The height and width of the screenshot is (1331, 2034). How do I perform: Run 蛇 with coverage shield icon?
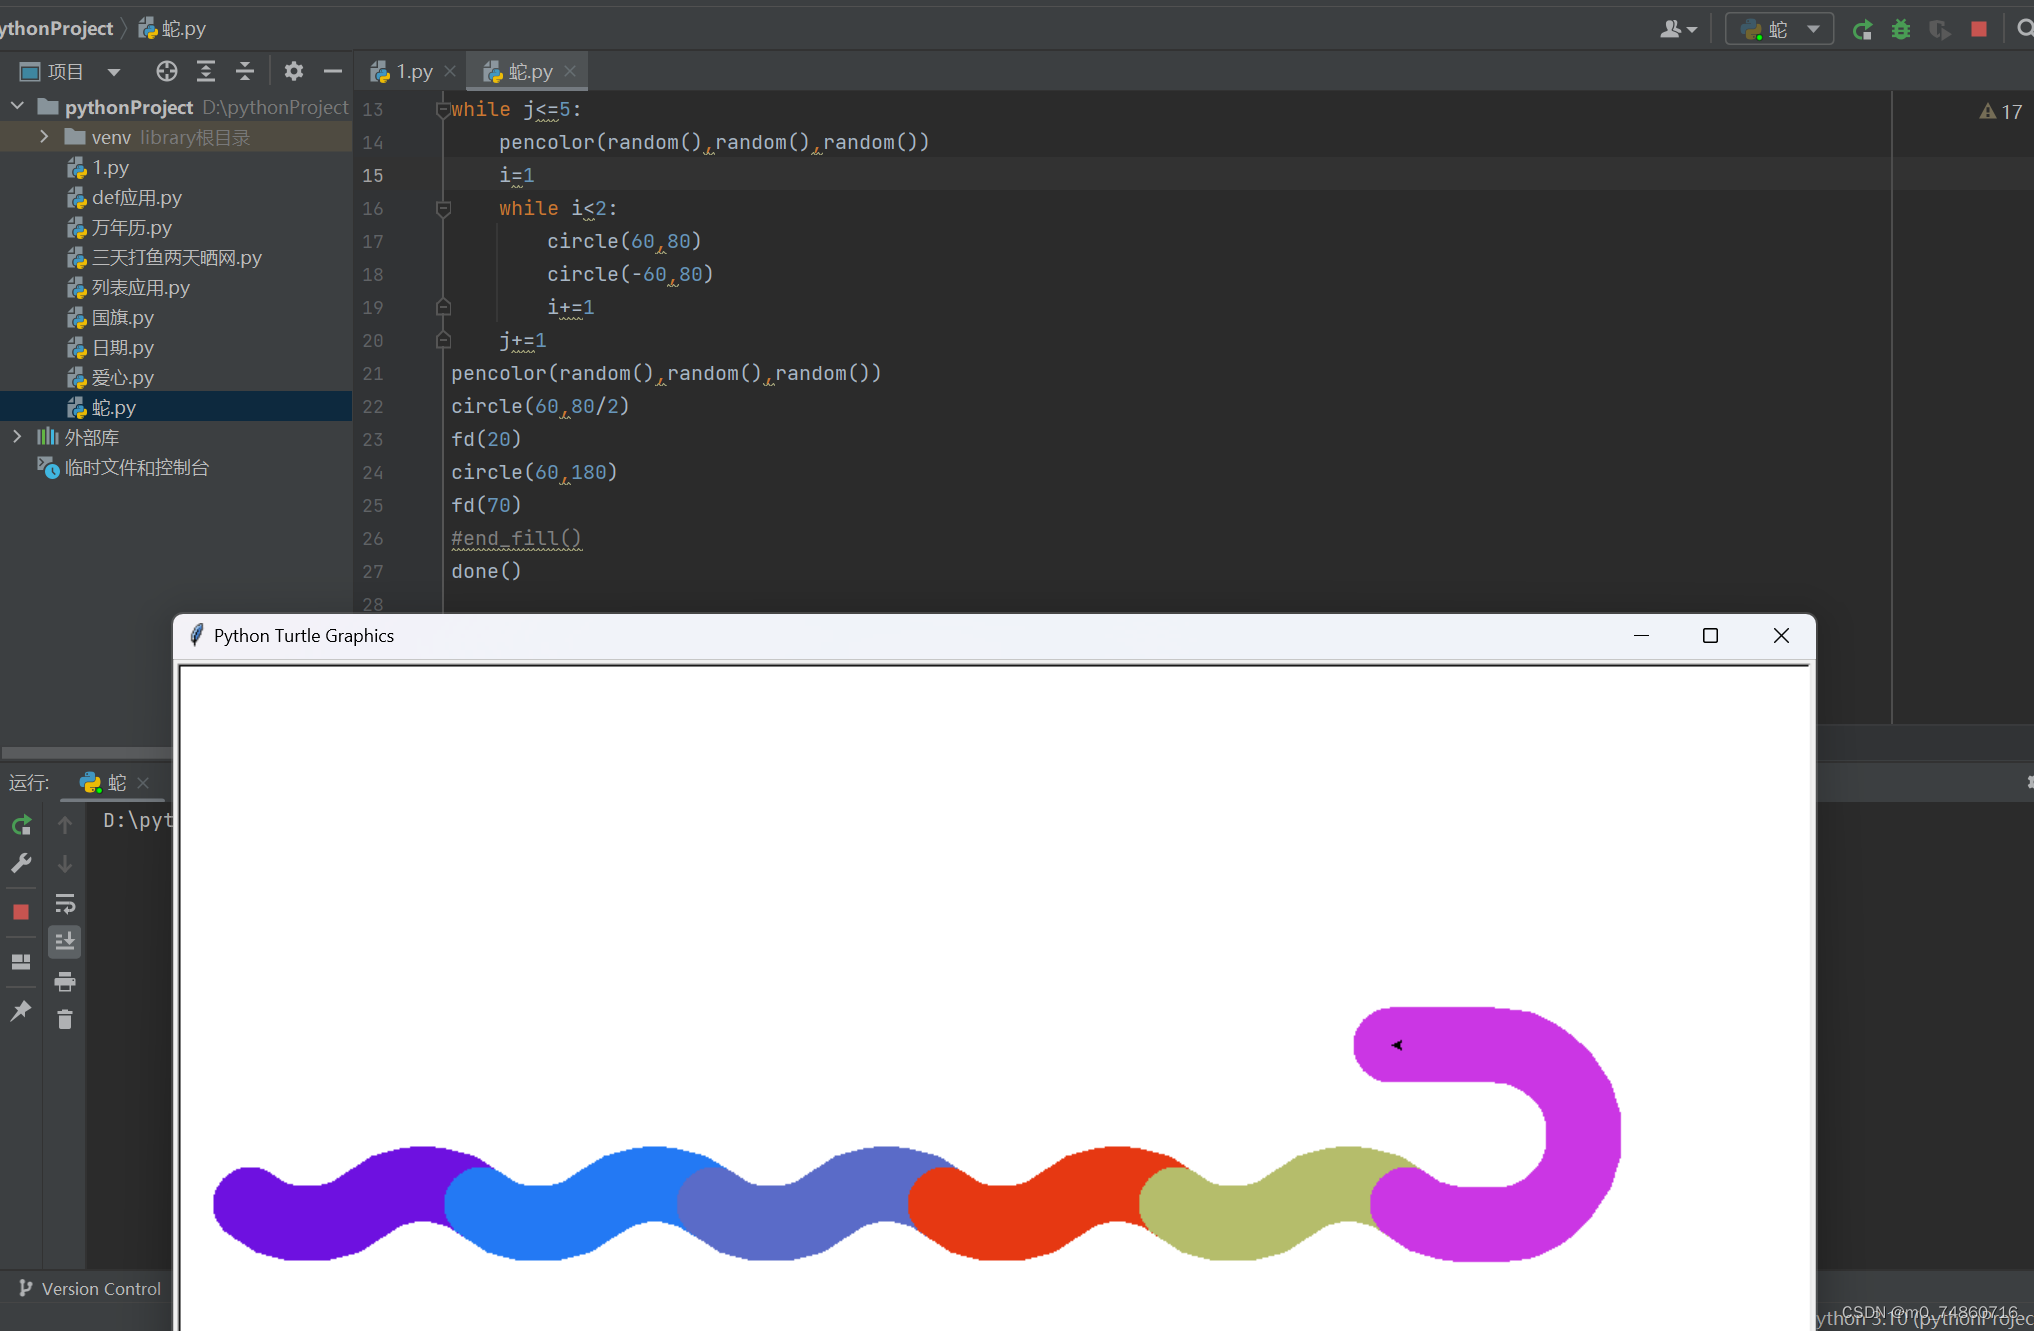click(x=1940, y=29)
